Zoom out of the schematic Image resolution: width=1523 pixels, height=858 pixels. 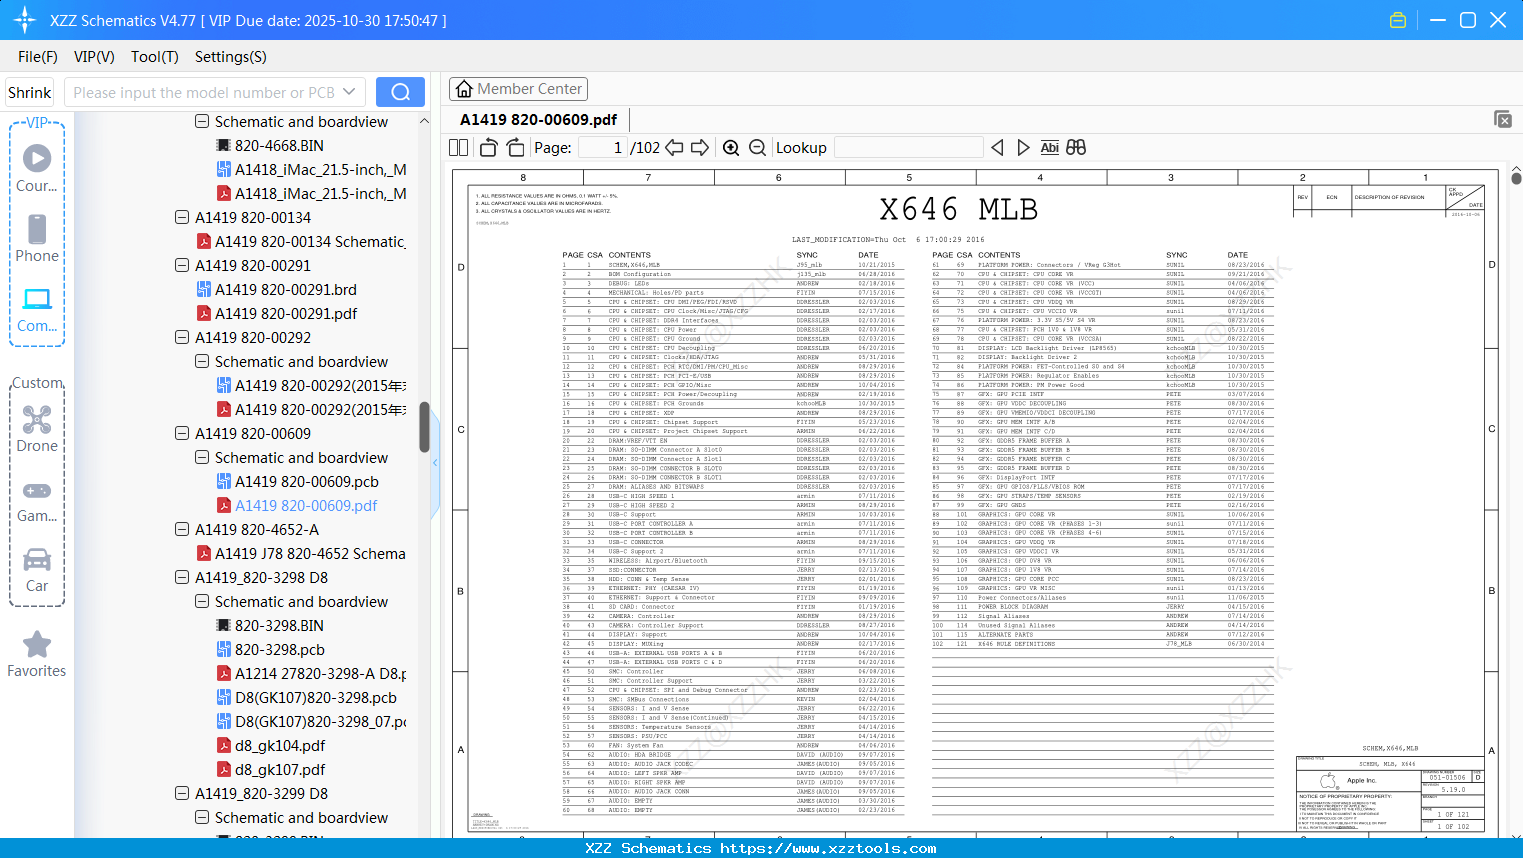(757, 148)
